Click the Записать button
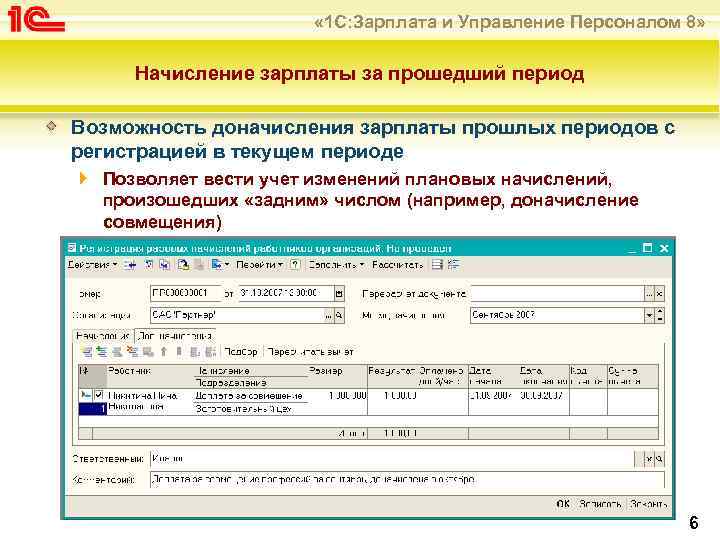This screenshot has width=720, height=540. pyautogui.click(x=600, y=504)
